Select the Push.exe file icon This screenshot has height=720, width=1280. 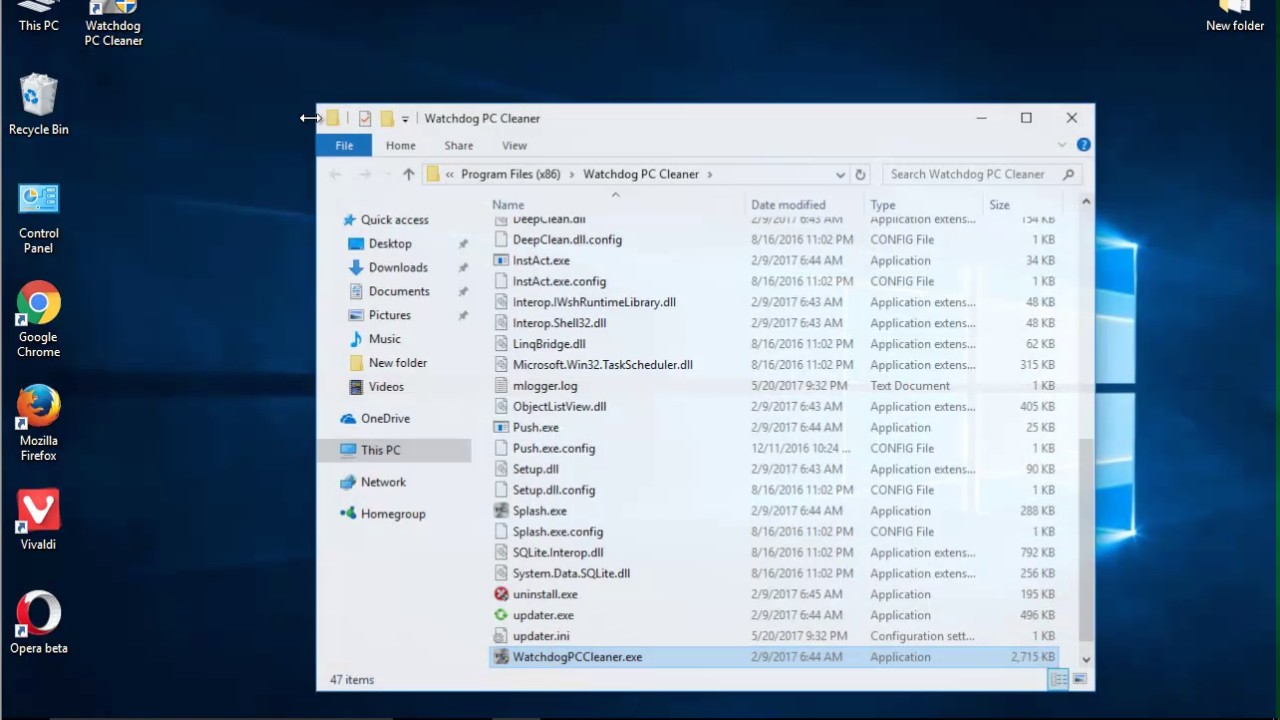click(501, 427)
